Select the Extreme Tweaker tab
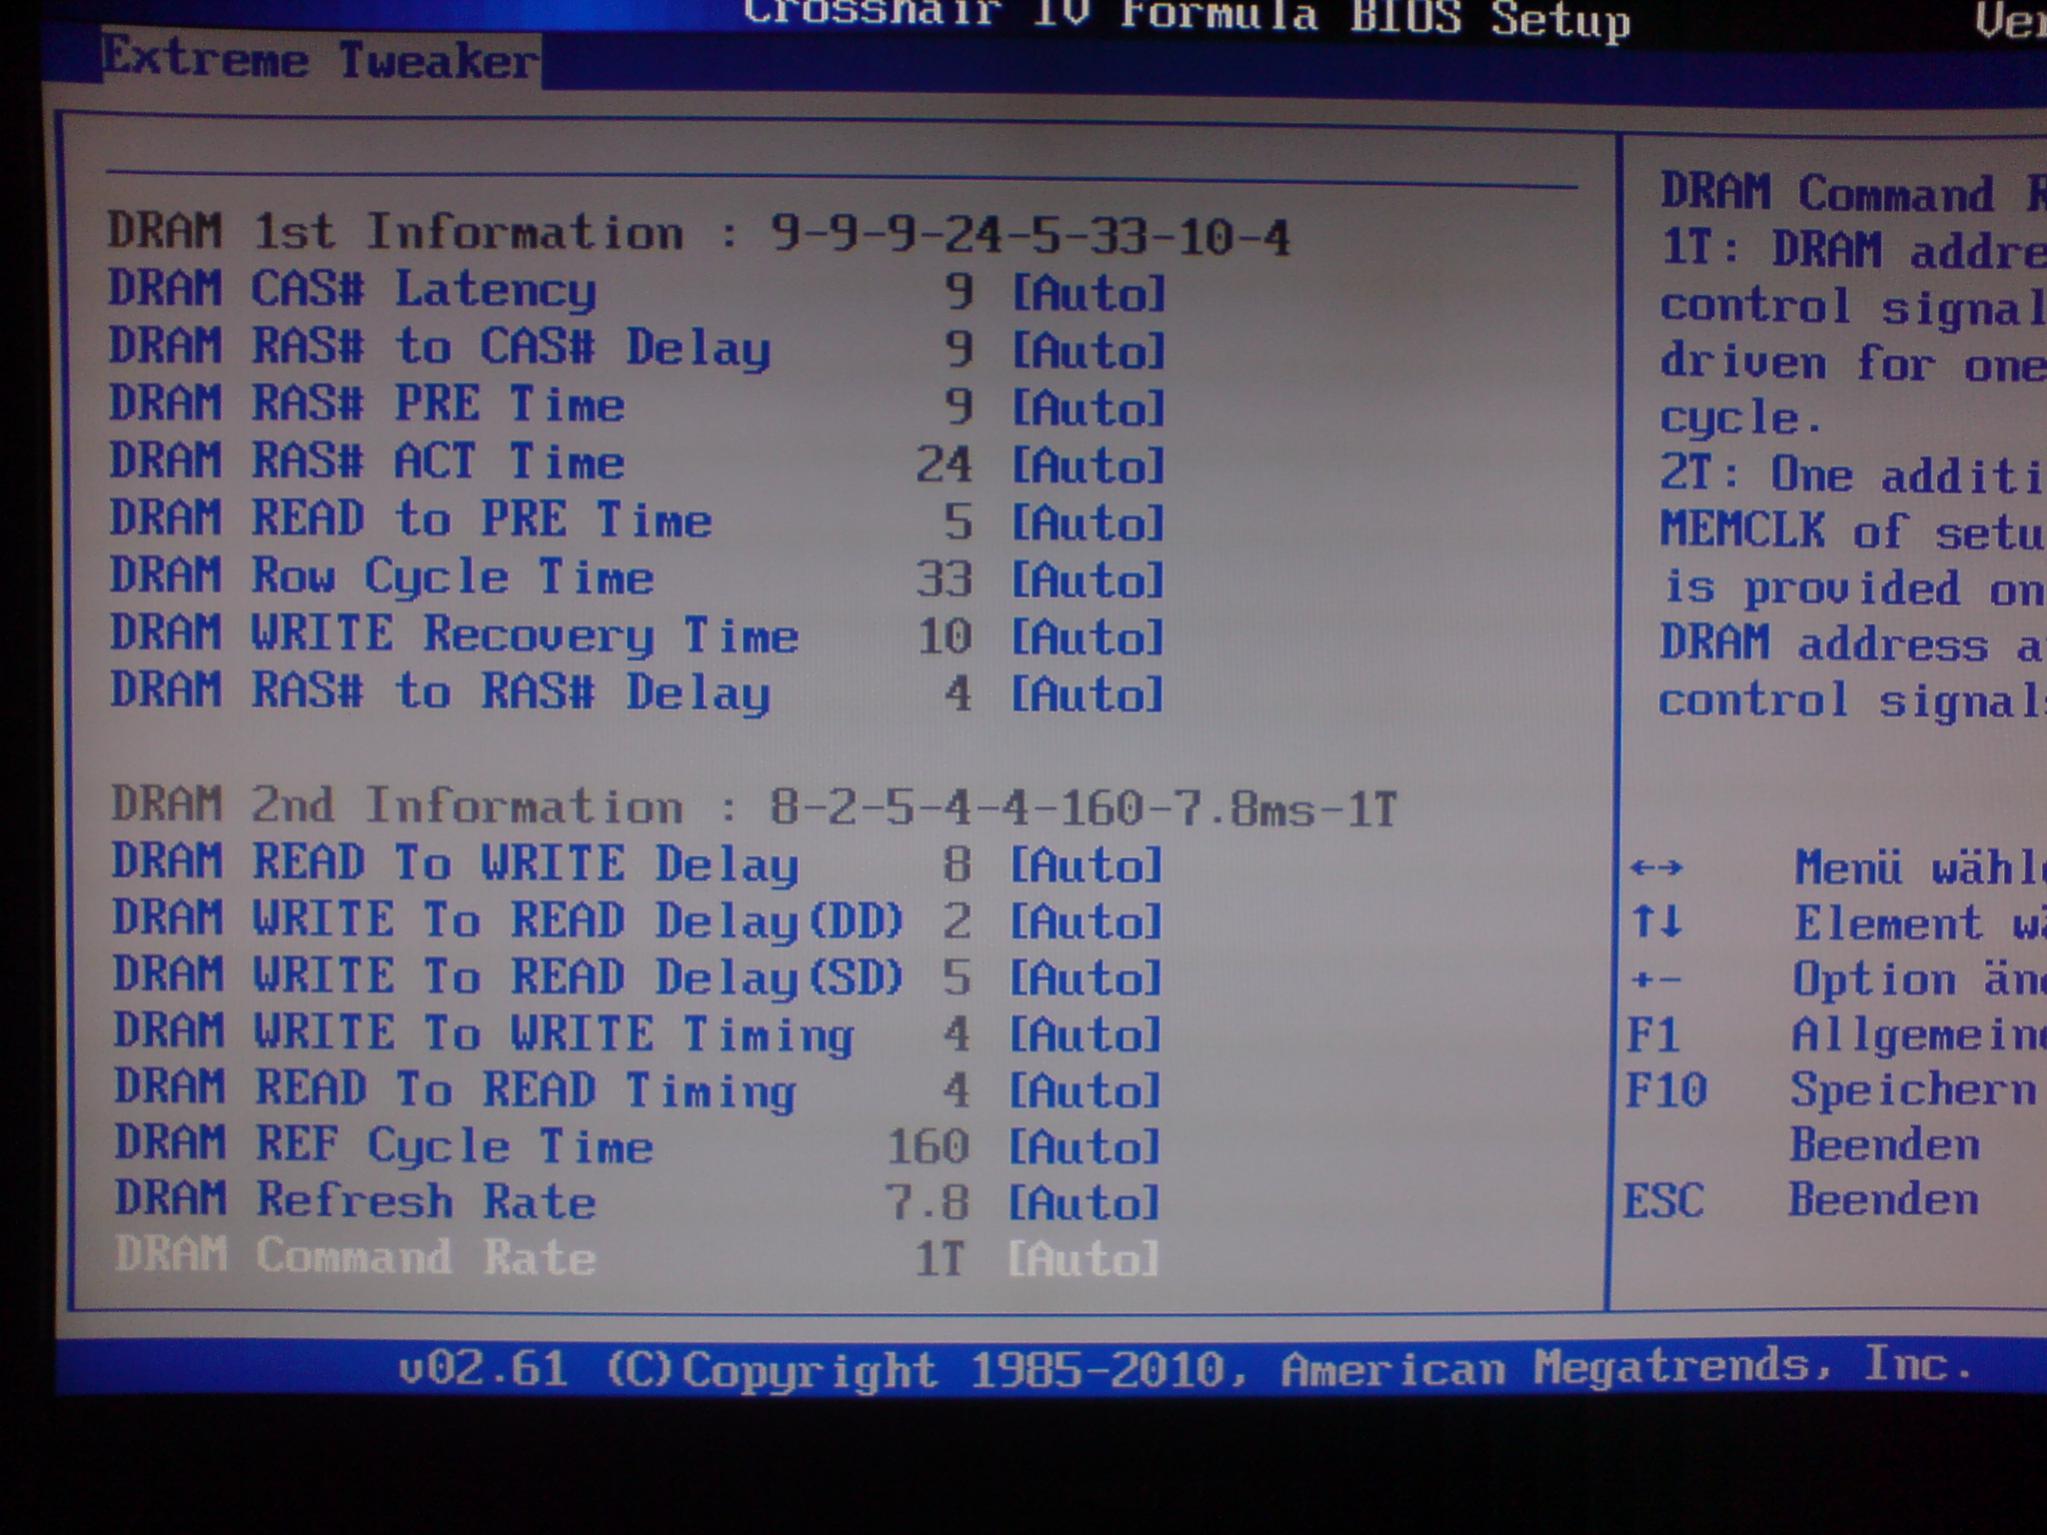Image resolution: width=2047 pixels, height=1535 pixels. [320, 62]
